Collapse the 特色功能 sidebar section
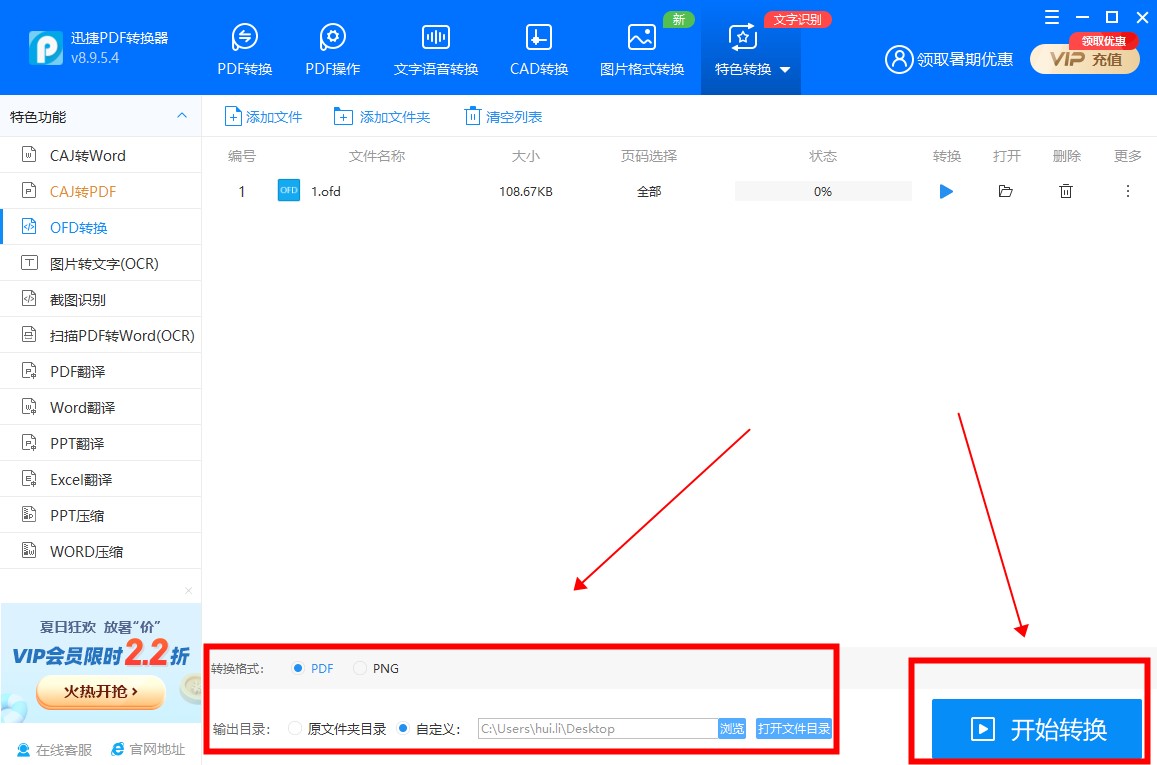The image size is (1157, 765). pyautogui.click(x=182, y=116)
